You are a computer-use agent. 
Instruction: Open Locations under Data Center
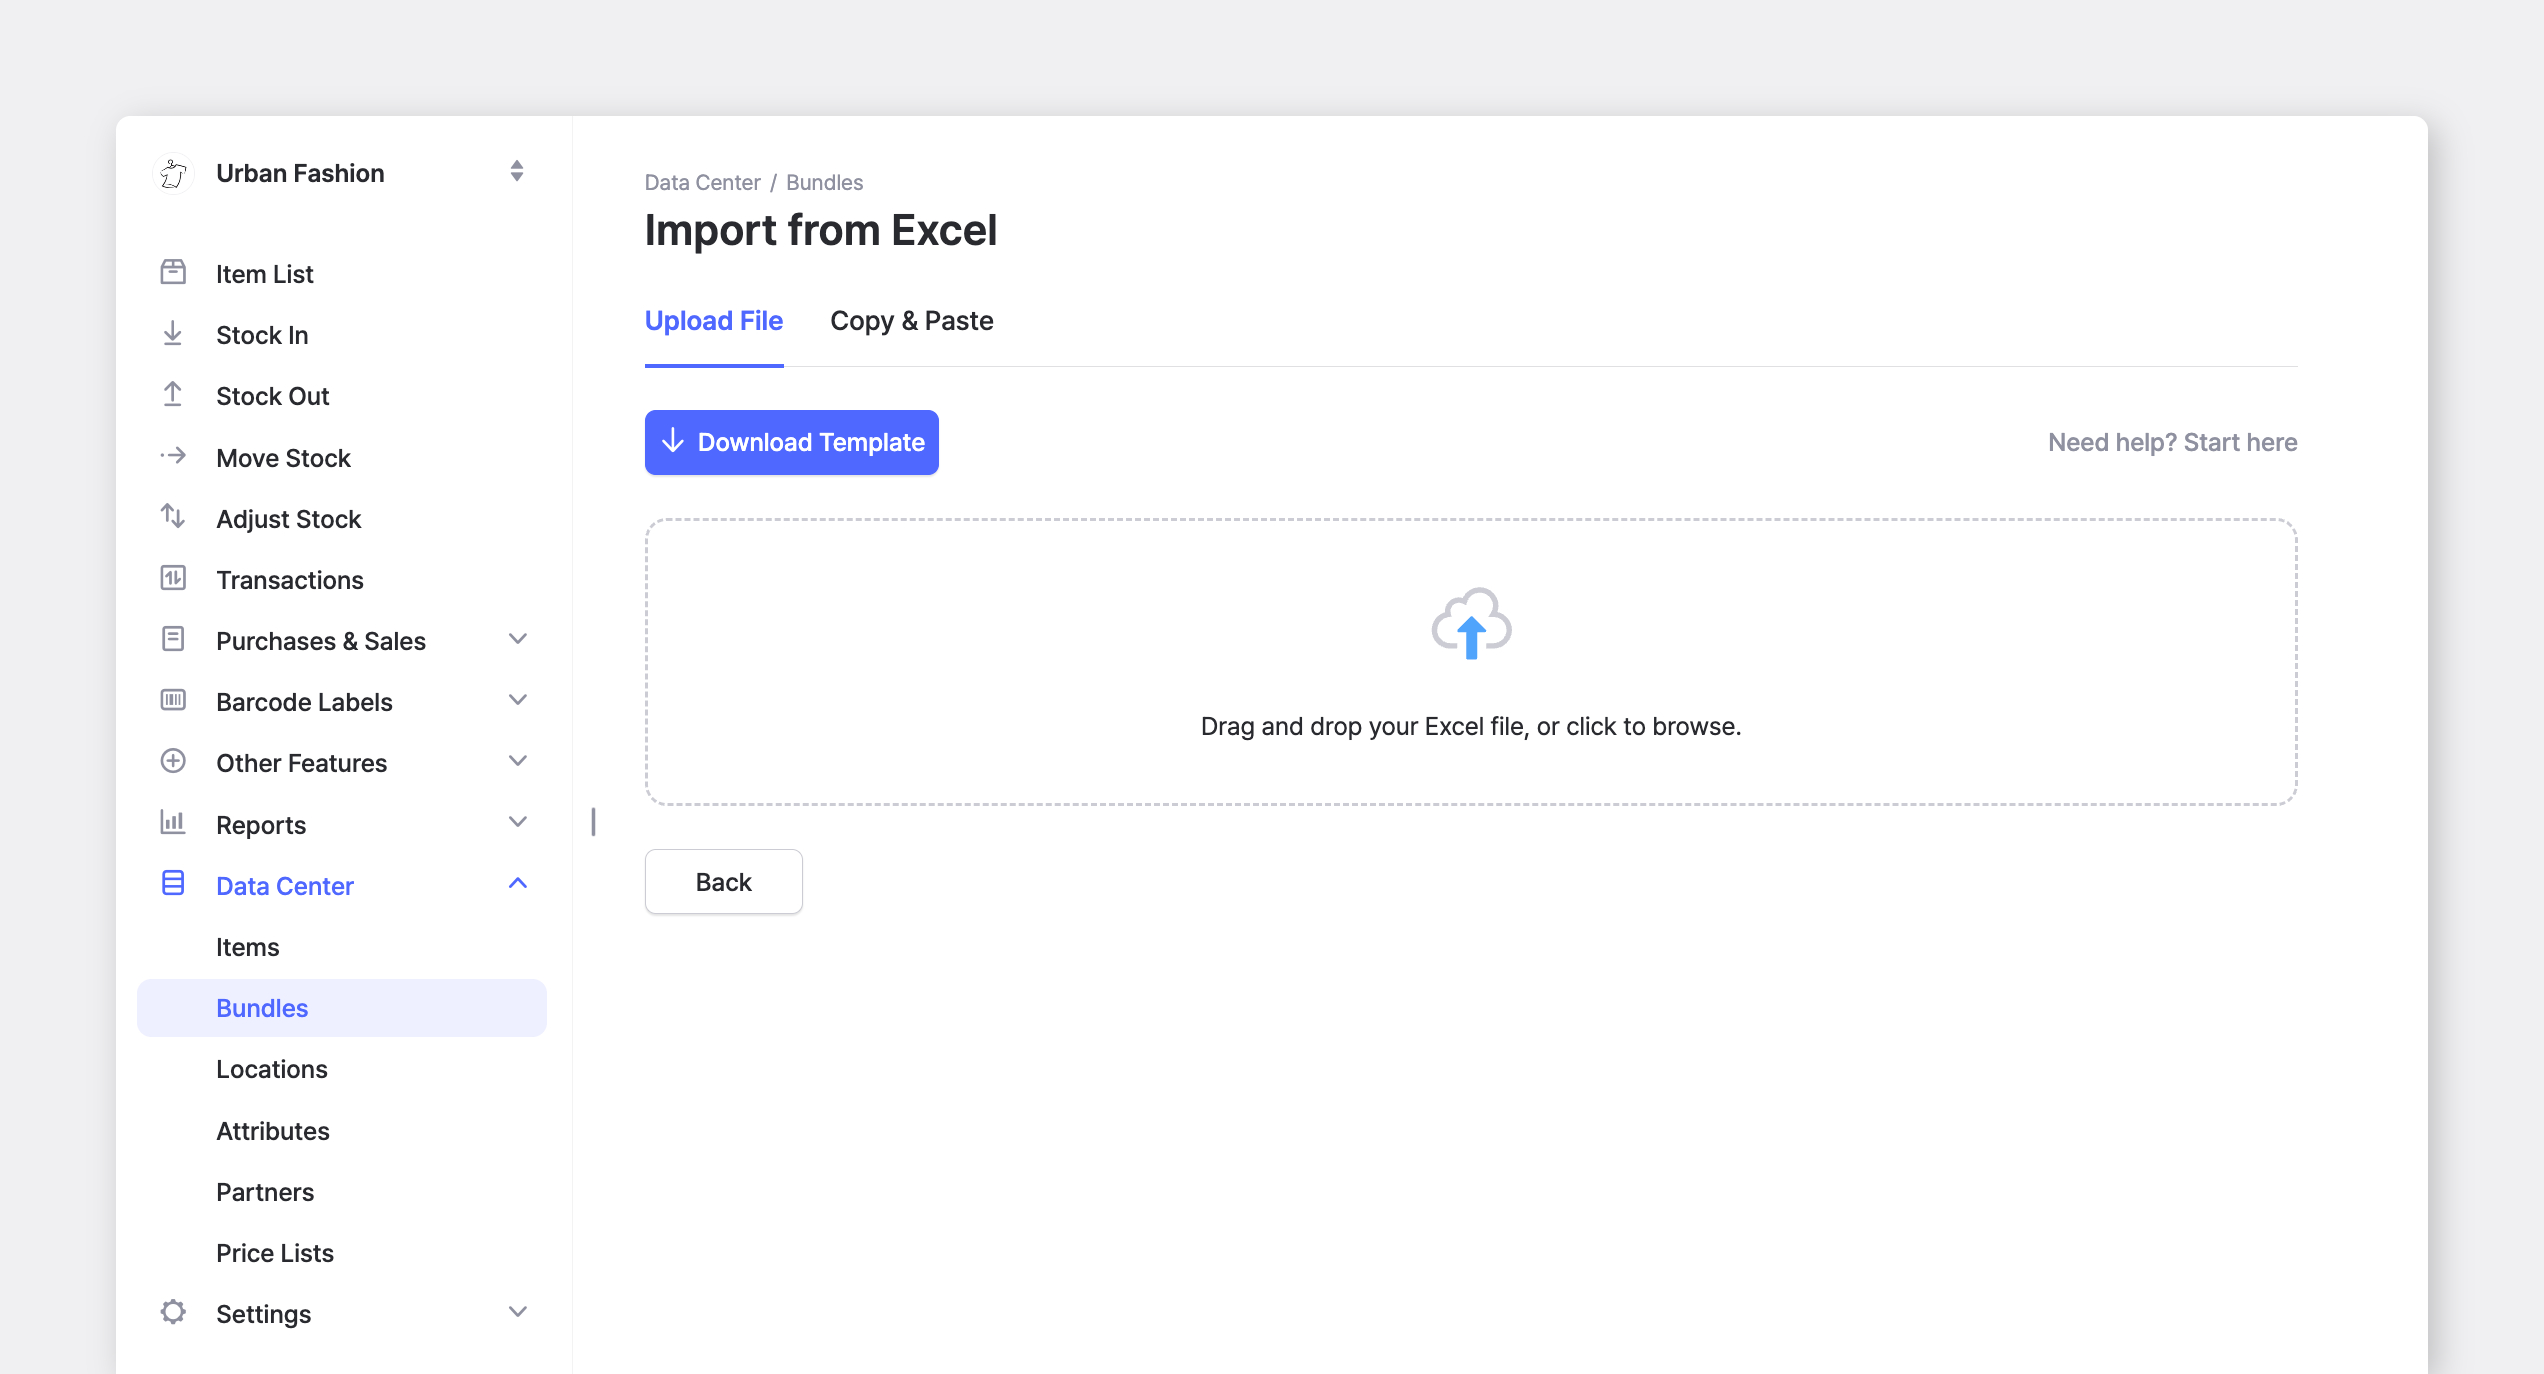(x=272, y=1070)
